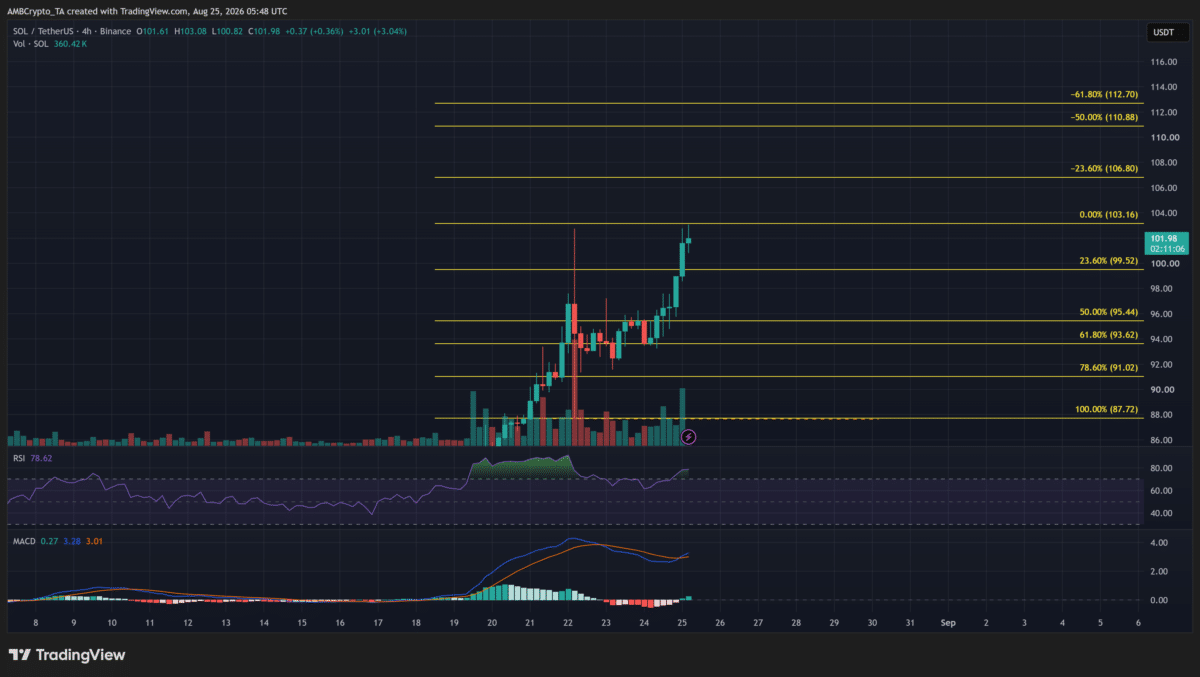
Task: Click the date 31 on time axis
Action: [909, 622]
